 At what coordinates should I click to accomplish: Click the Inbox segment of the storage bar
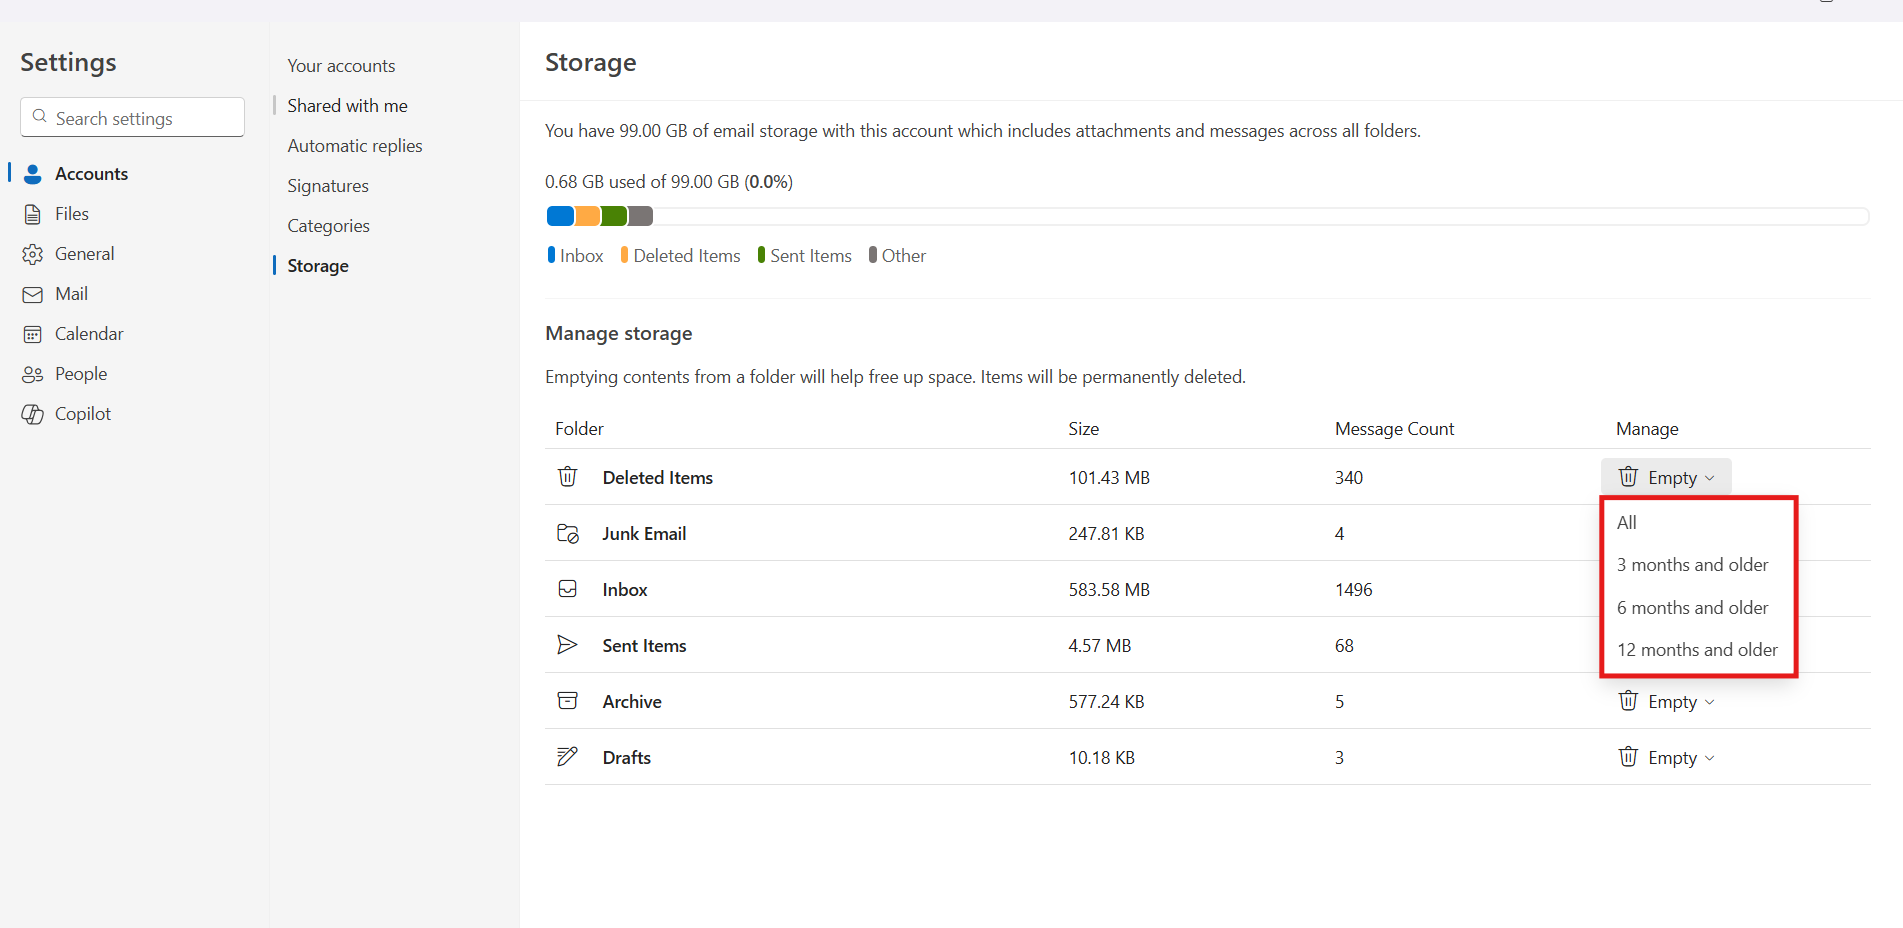pyautogui.click(x=559, y=215)
